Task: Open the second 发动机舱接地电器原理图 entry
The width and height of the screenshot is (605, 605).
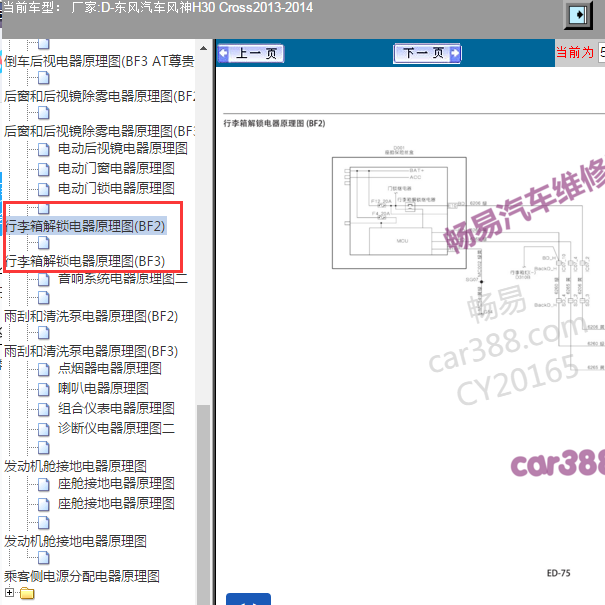Action: 75,541
